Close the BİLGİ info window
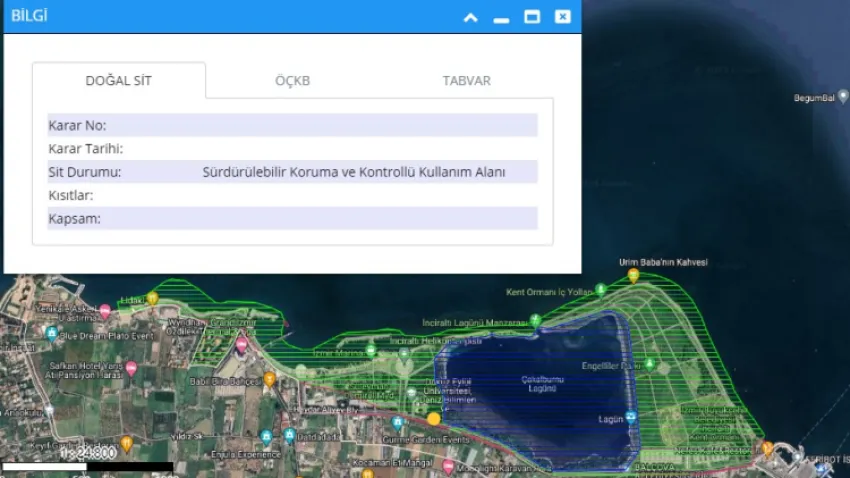The height and width of the screenshot is (478, 850). pyautogui.click(x=563, y=17)
